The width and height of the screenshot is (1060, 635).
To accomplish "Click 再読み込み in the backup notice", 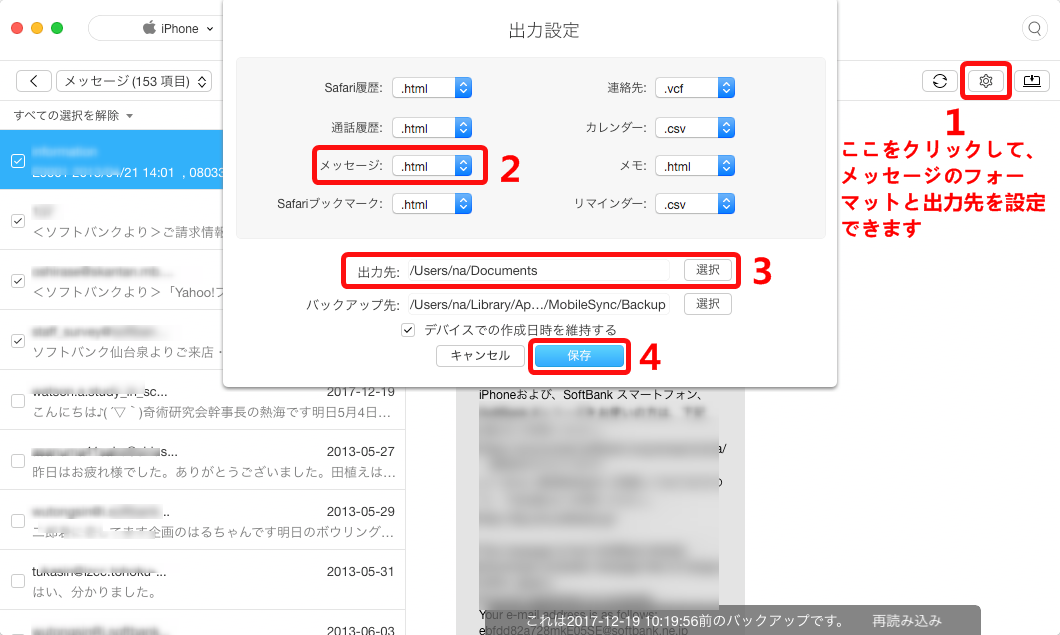I will [x=907, y=621].
